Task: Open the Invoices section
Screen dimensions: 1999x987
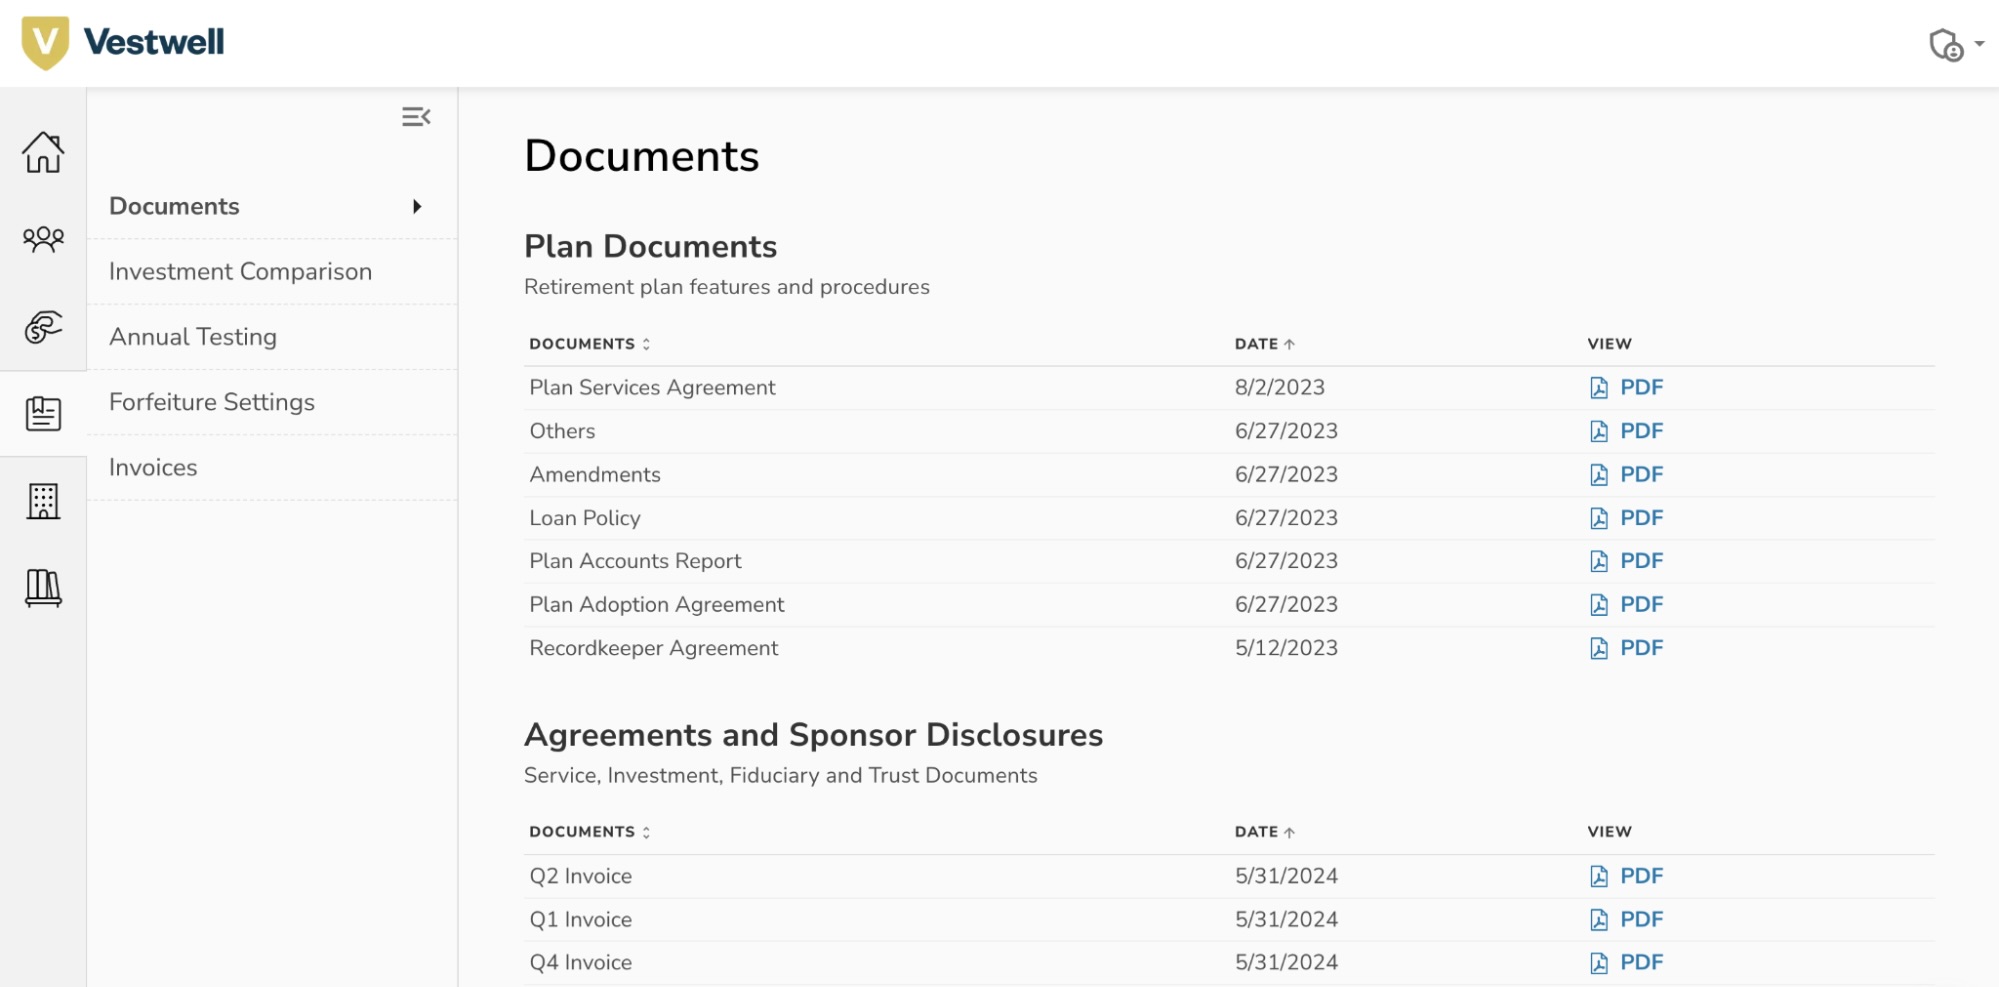Action: click(x=152, y=467)
